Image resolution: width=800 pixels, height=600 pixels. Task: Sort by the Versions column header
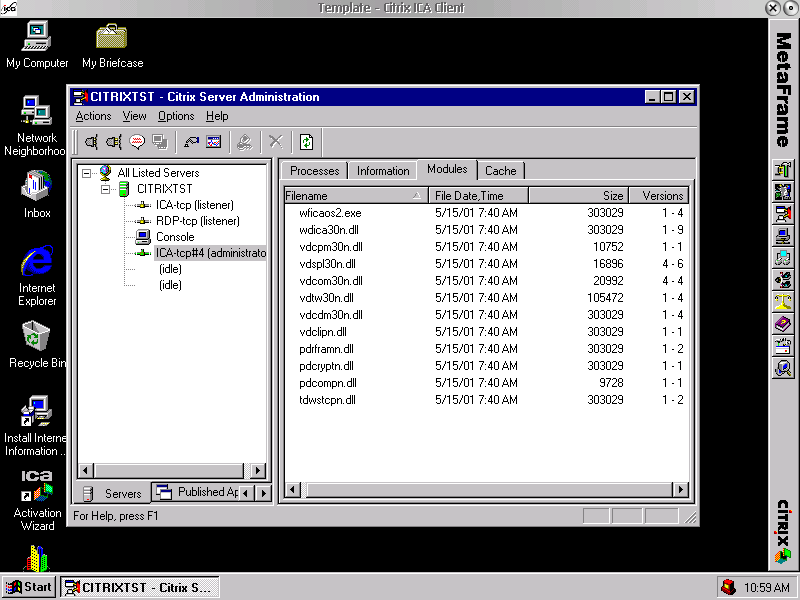[659, 196]
